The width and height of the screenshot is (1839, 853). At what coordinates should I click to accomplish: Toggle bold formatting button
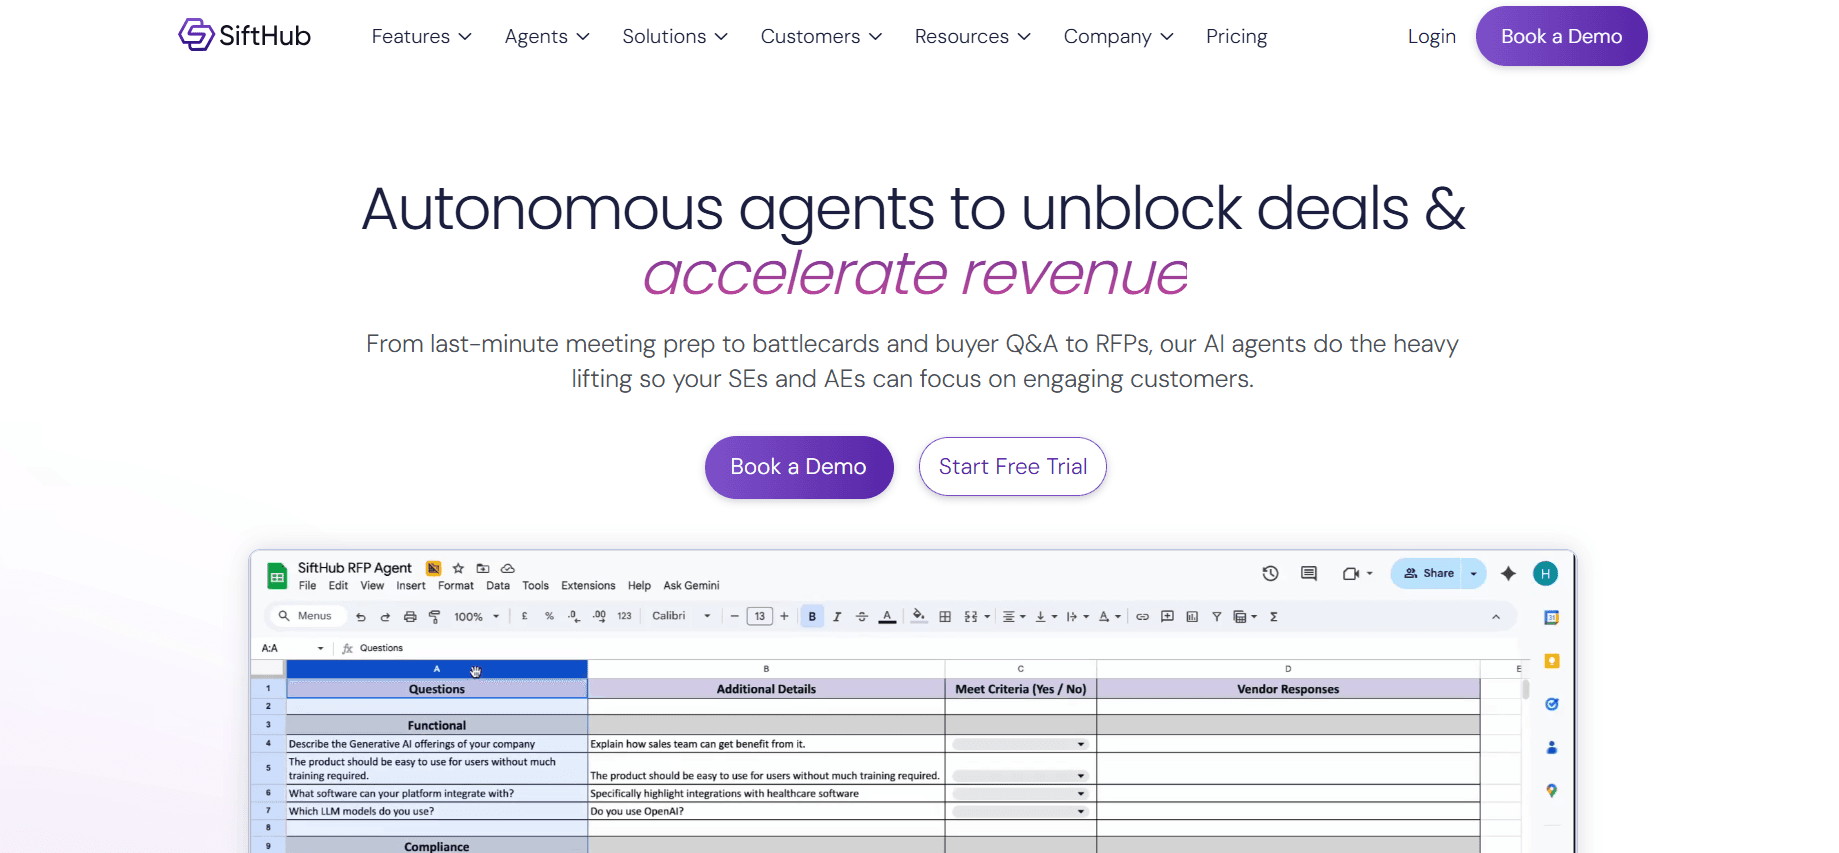coord(812,617)
